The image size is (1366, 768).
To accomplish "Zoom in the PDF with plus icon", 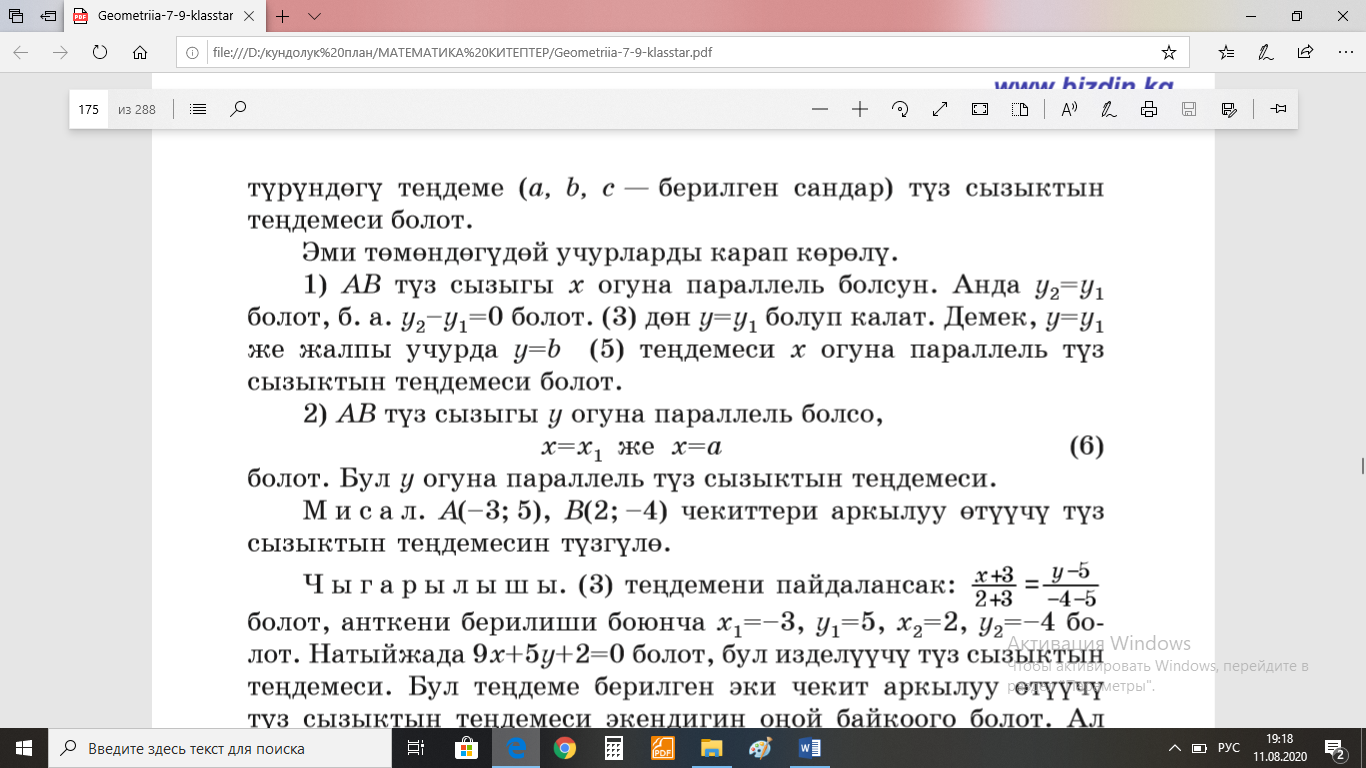I will coord(859,109).
